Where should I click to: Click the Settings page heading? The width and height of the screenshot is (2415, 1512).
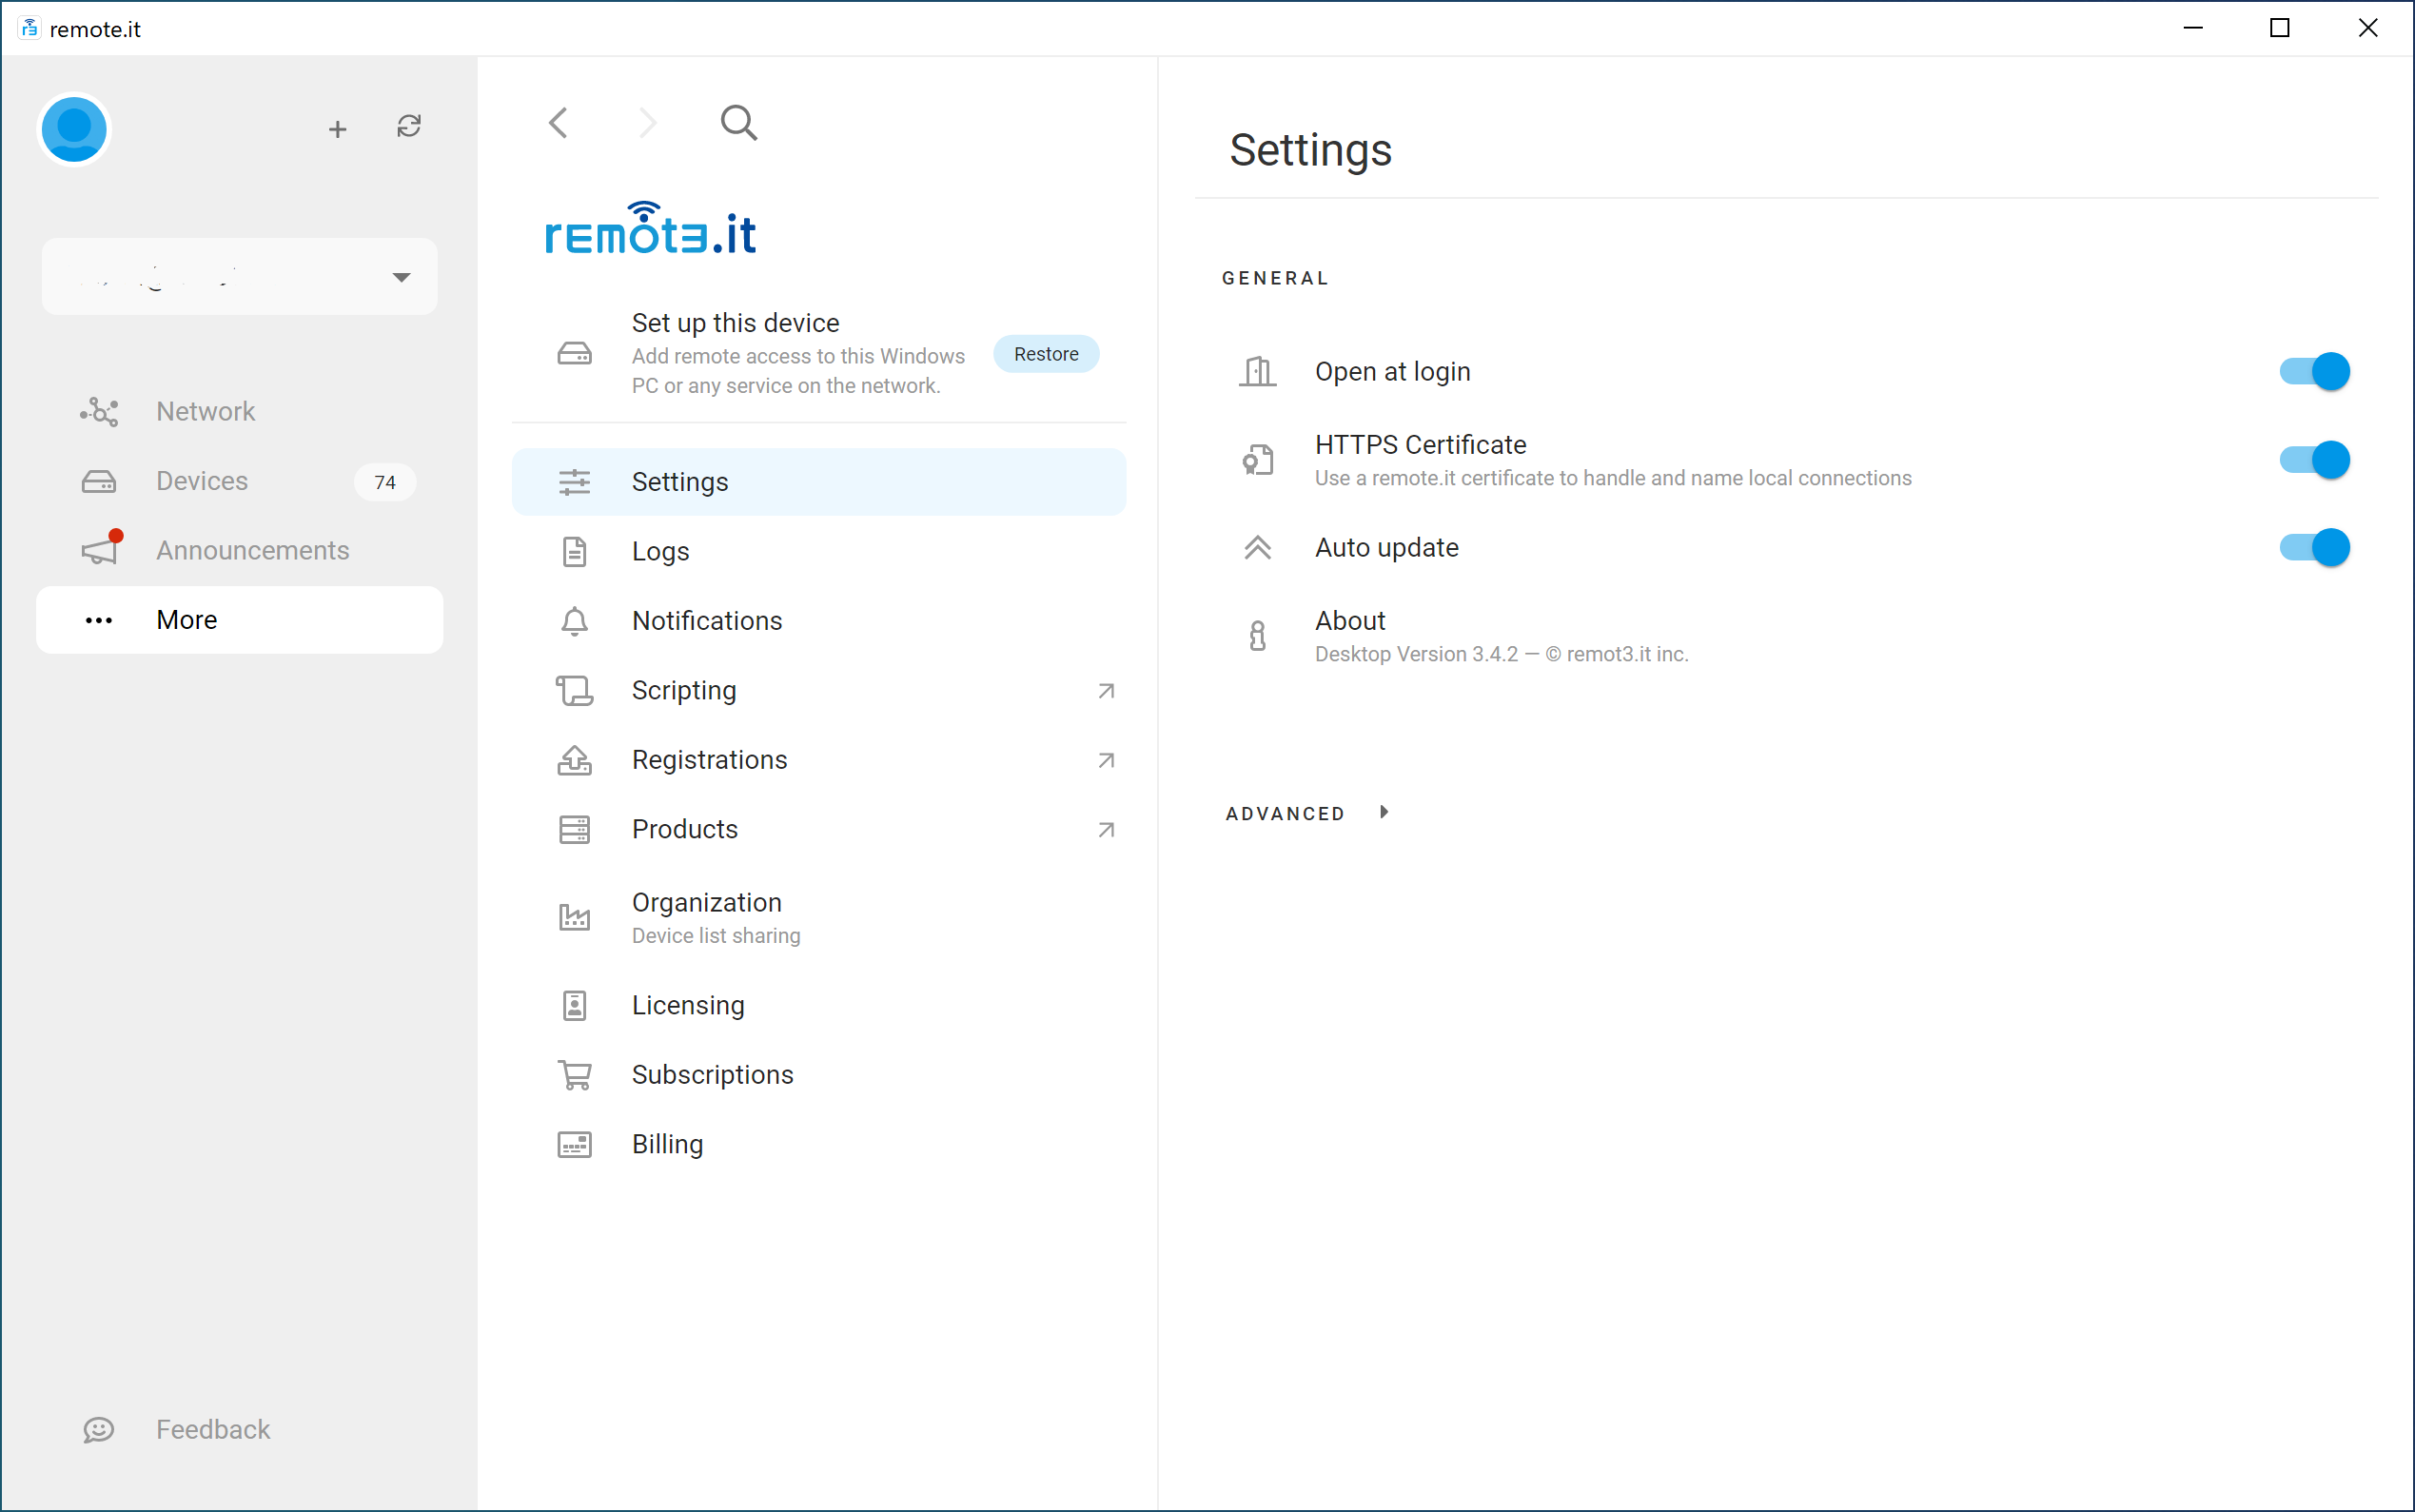pos(1310,150)
